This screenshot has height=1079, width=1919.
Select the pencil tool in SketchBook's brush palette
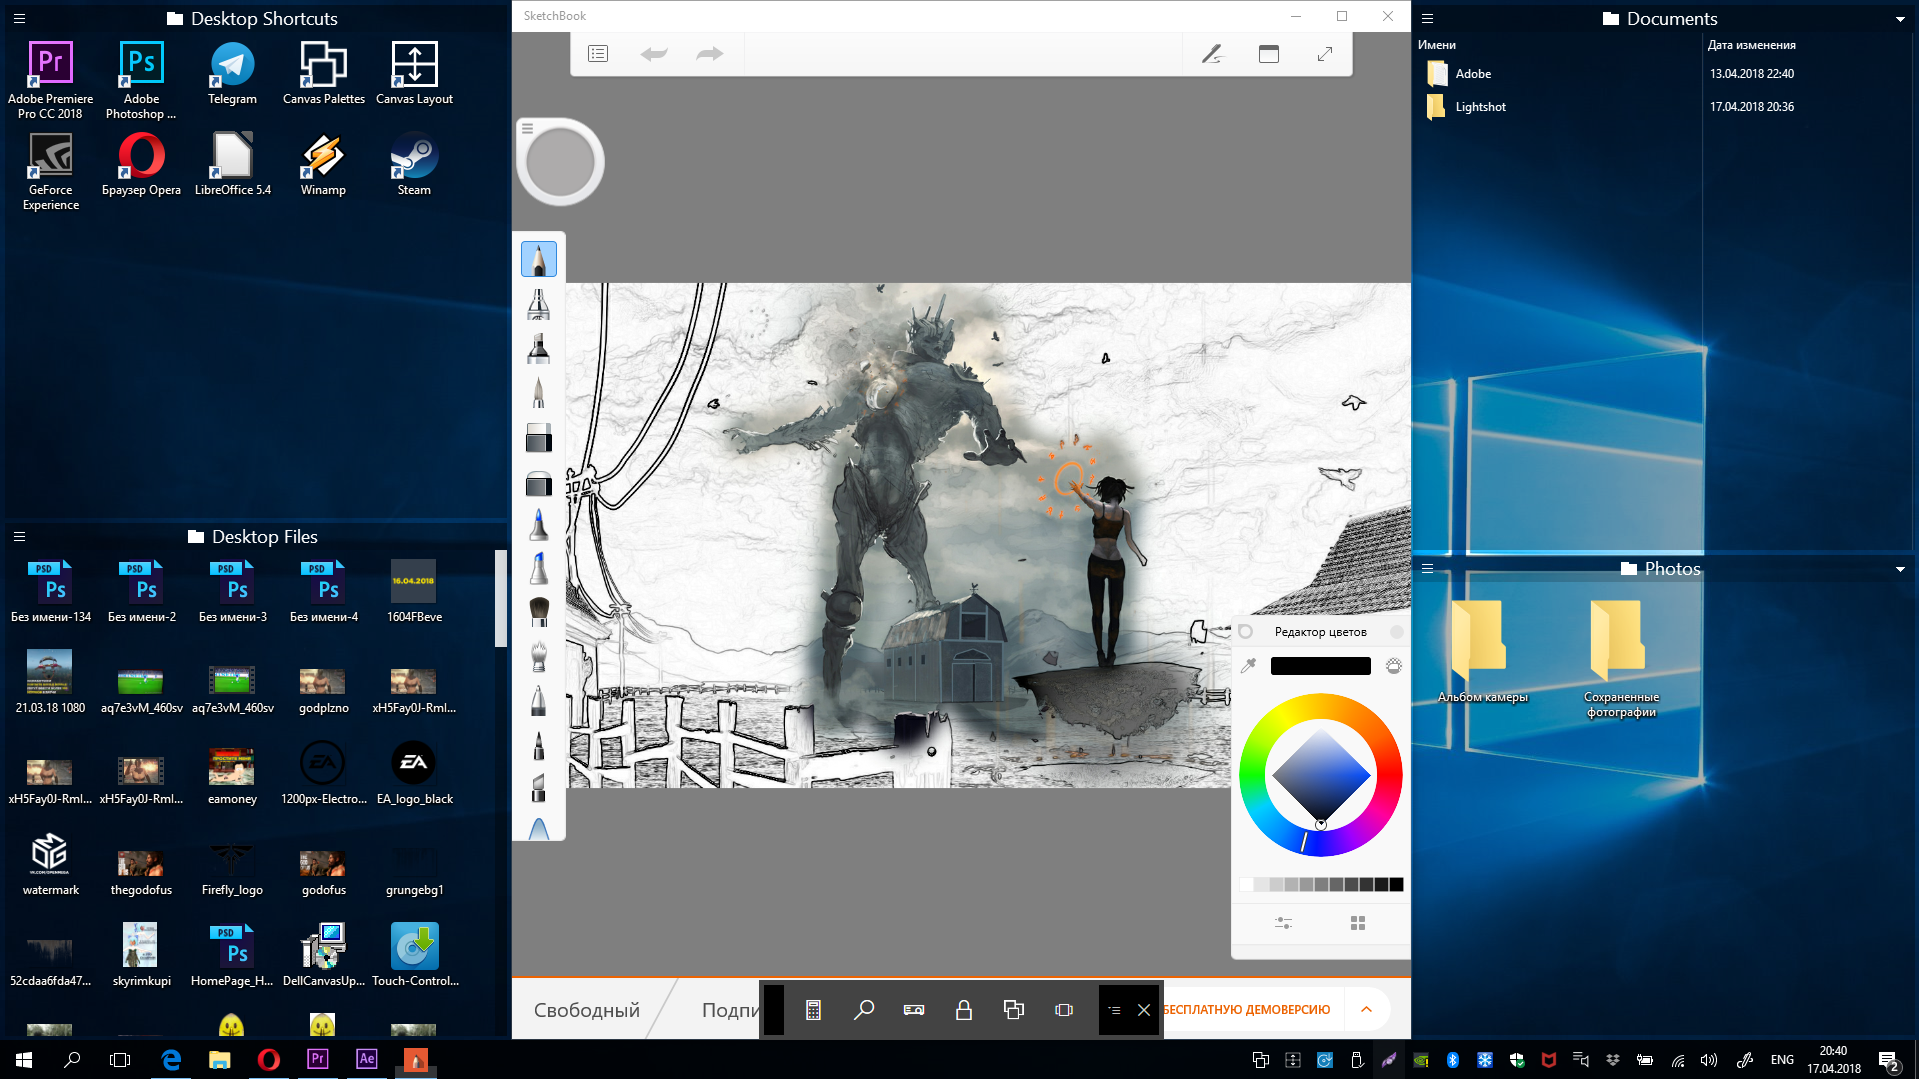point(539,260)
